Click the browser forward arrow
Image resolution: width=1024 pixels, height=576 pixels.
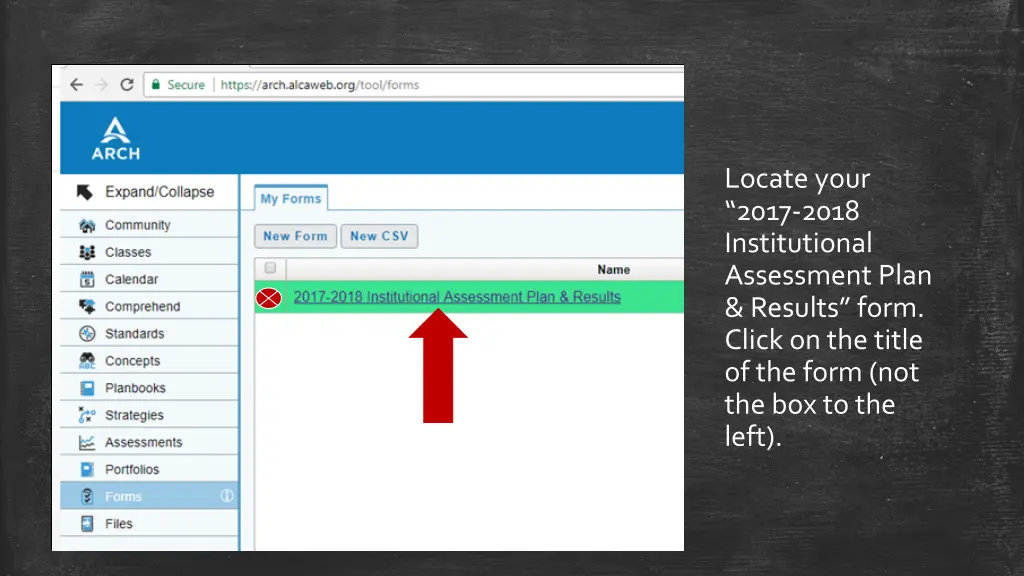tap(101, 85)
